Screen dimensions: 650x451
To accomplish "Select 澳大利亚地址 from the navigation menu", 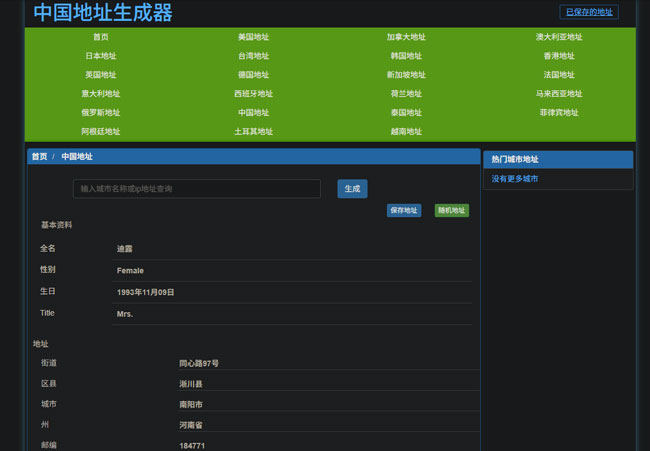I will point(559,37).
